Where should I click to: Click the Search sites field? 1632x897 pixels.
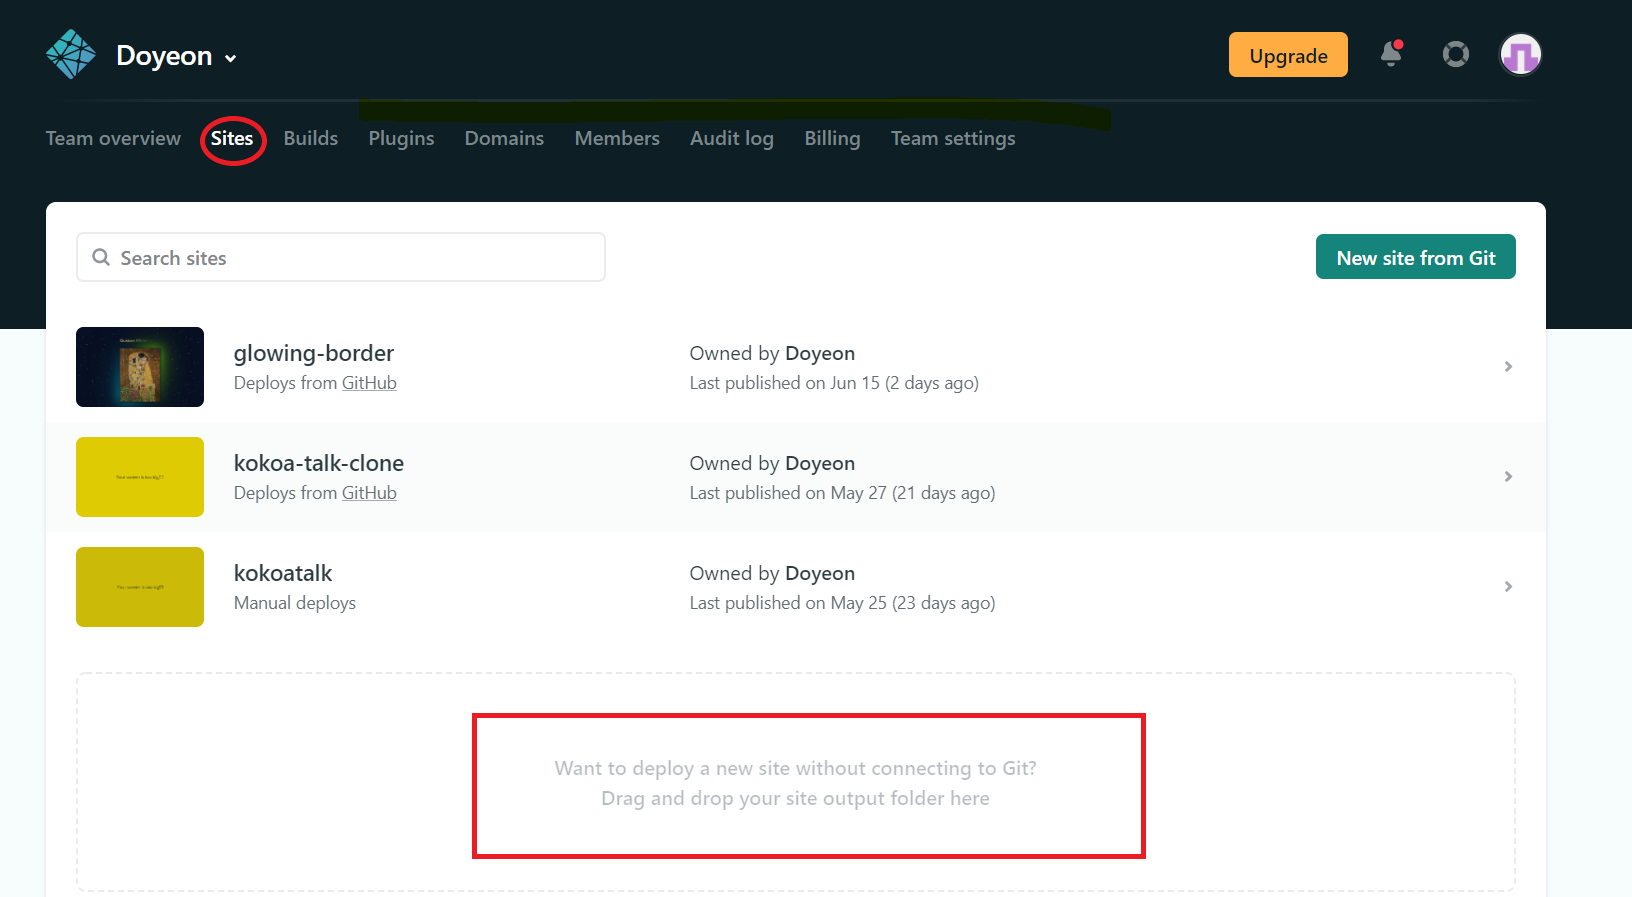341,257
